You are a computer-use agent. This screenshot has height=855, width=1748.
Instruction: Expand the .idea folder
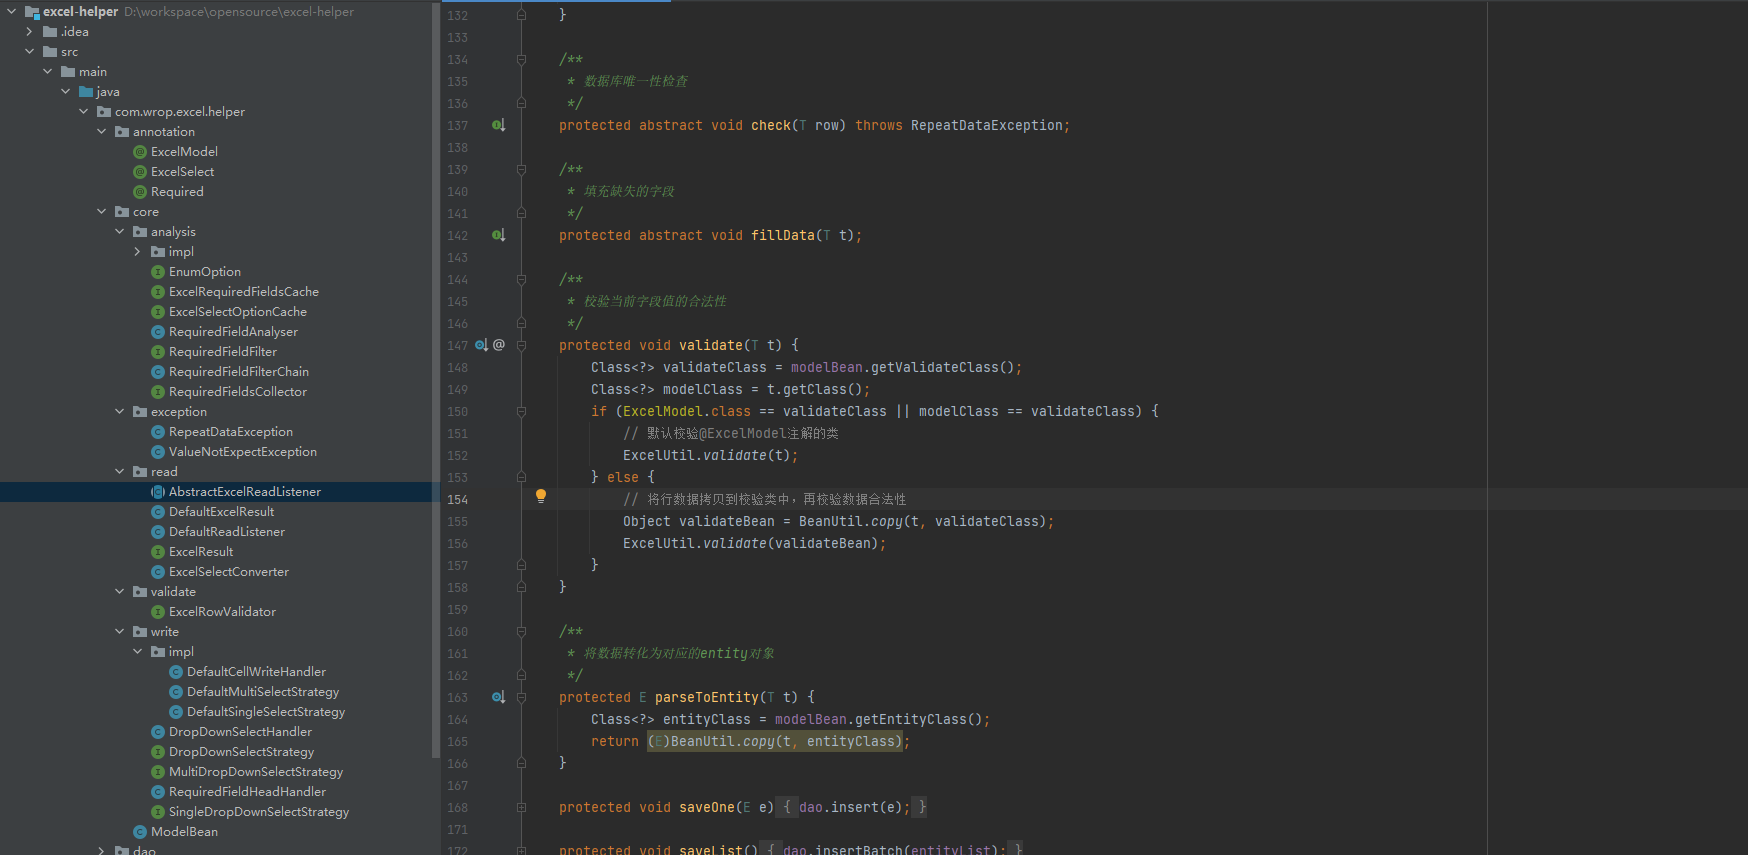pyautogui.click(x=29, y=32)
